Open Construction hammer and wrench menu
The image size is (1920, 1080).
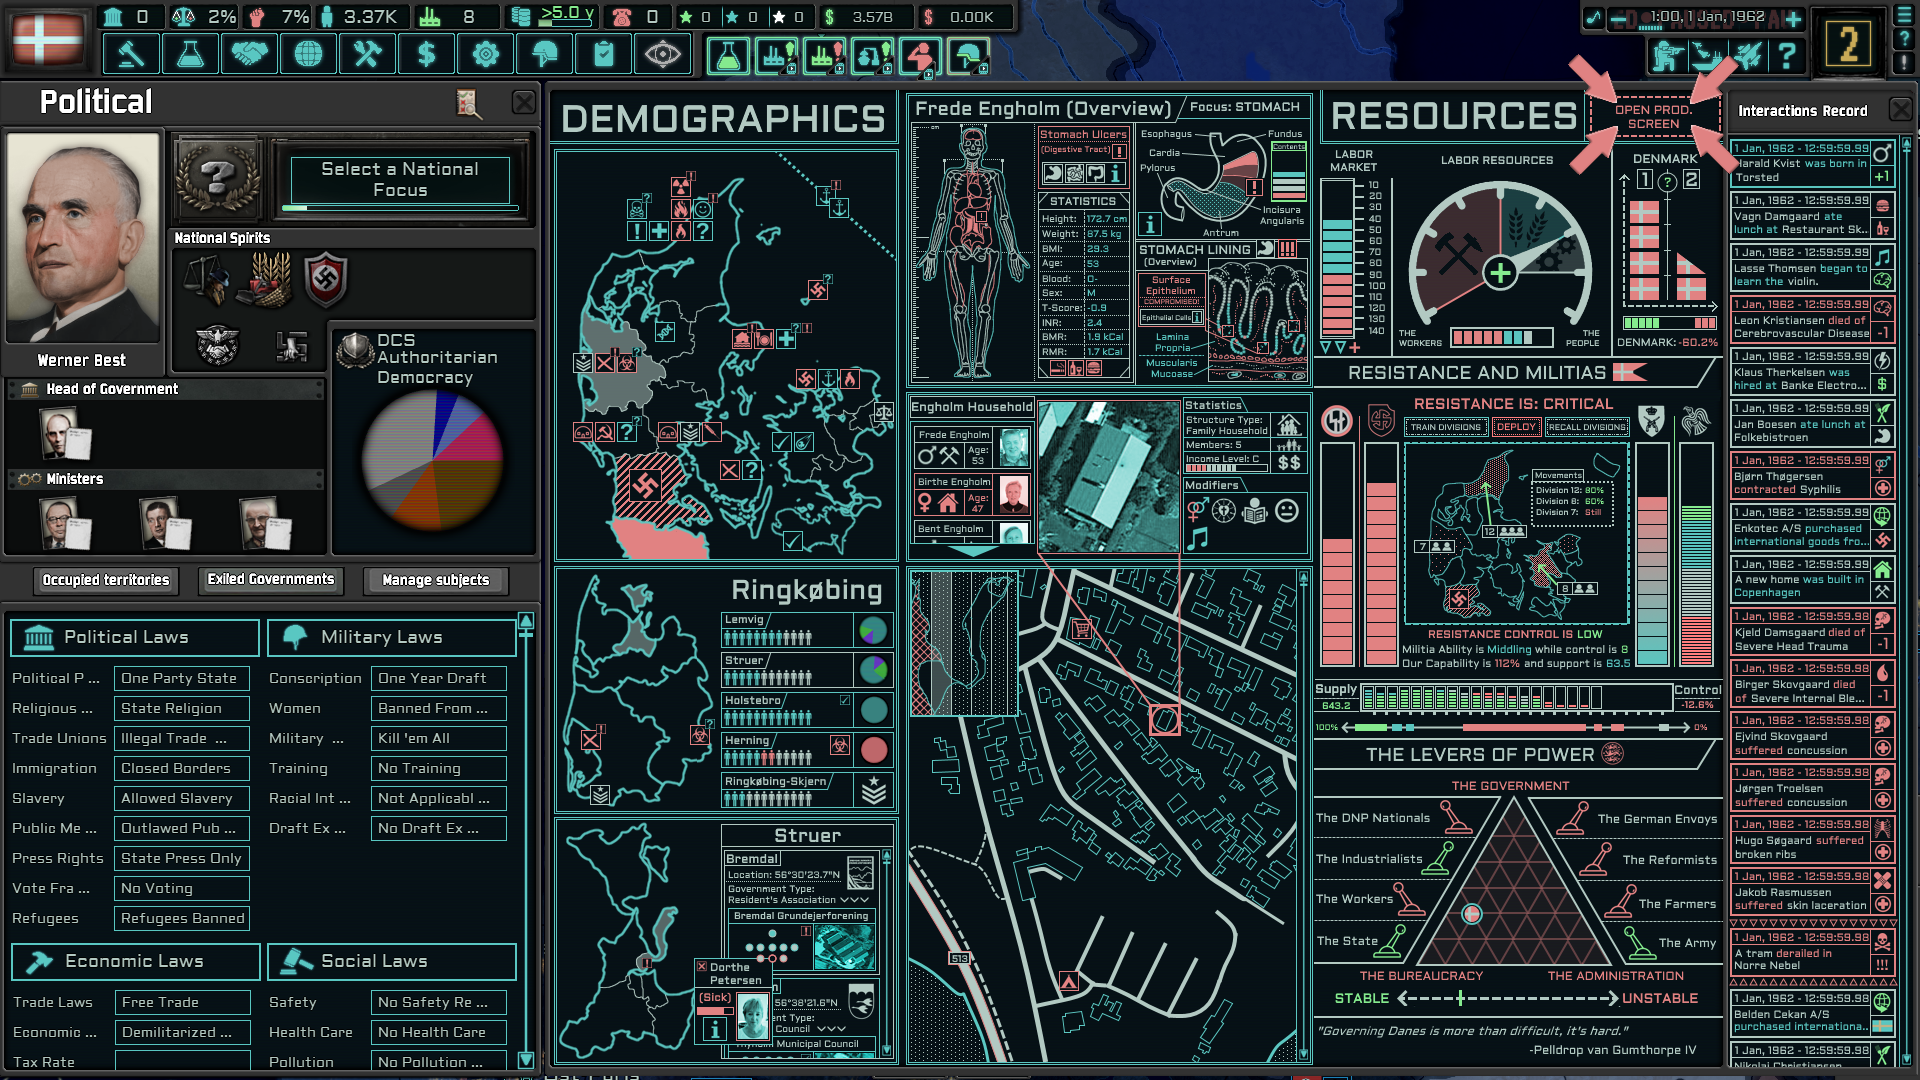(367, 54)
